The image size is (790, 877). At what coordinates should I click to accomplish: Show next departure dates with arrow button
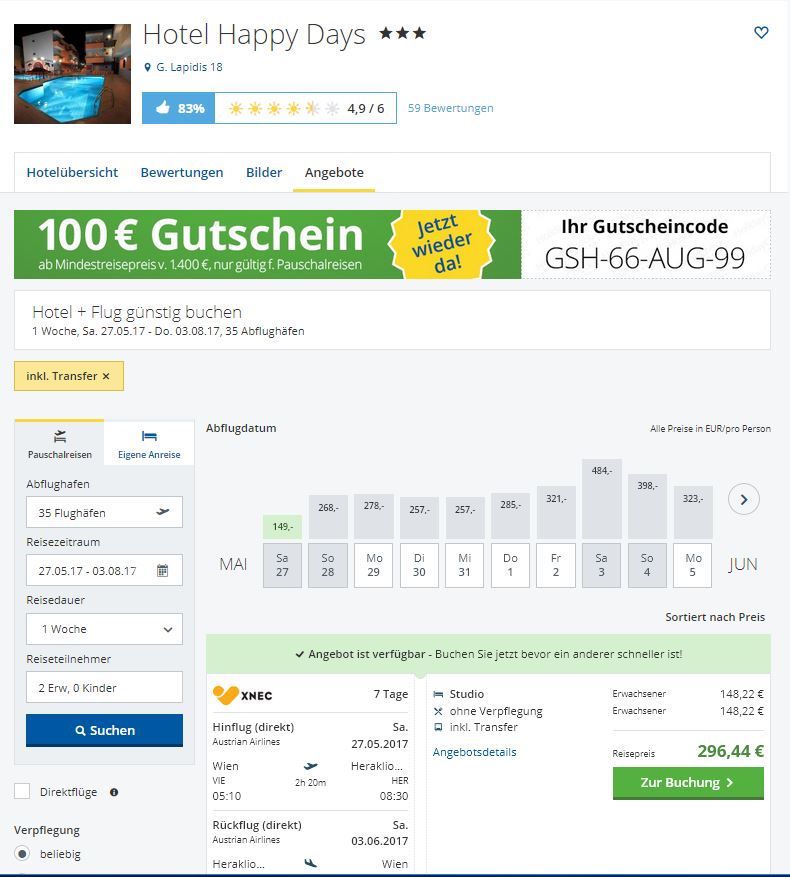pyautogui.click(x=744, y=499)
